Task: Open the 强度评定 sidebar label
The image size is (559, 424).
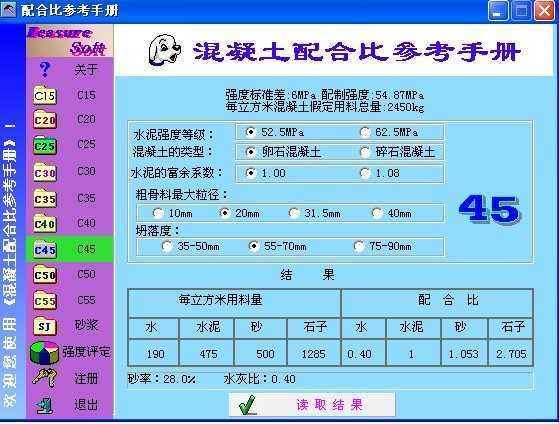Action: click(86, 352)
